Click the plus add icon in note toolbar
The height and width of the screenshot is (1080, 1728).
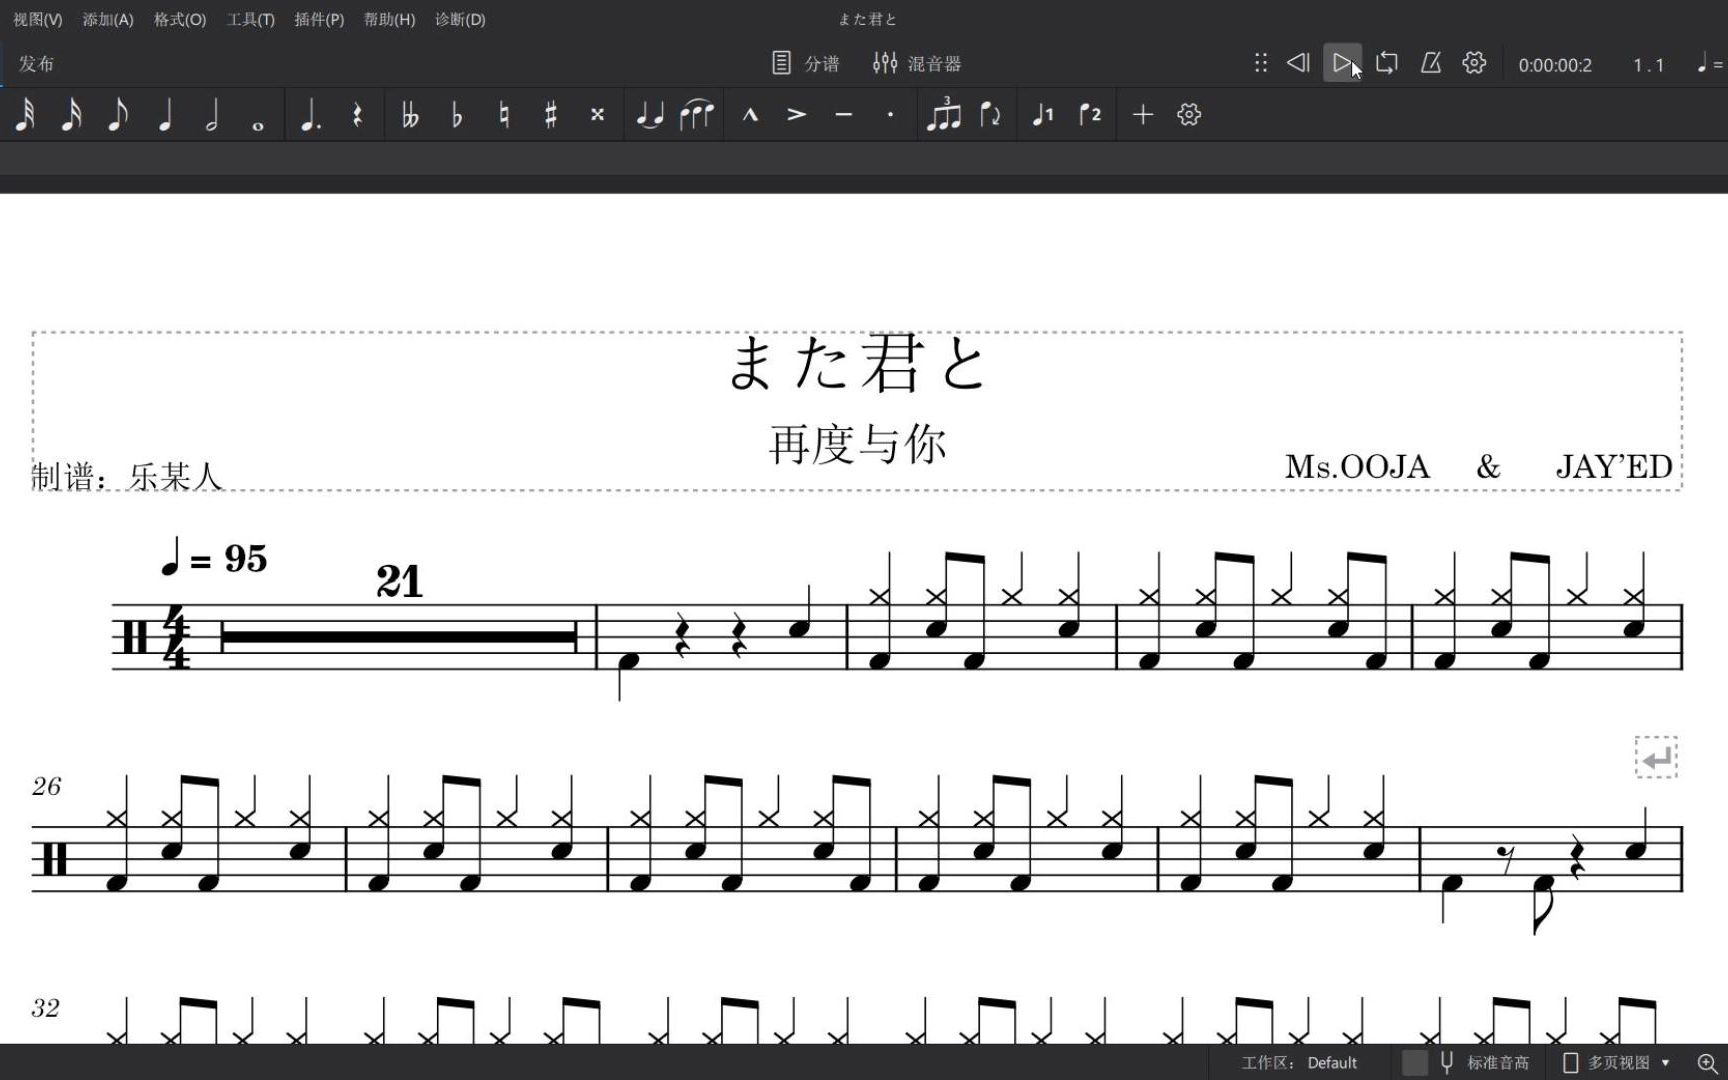coord(1143,115)
